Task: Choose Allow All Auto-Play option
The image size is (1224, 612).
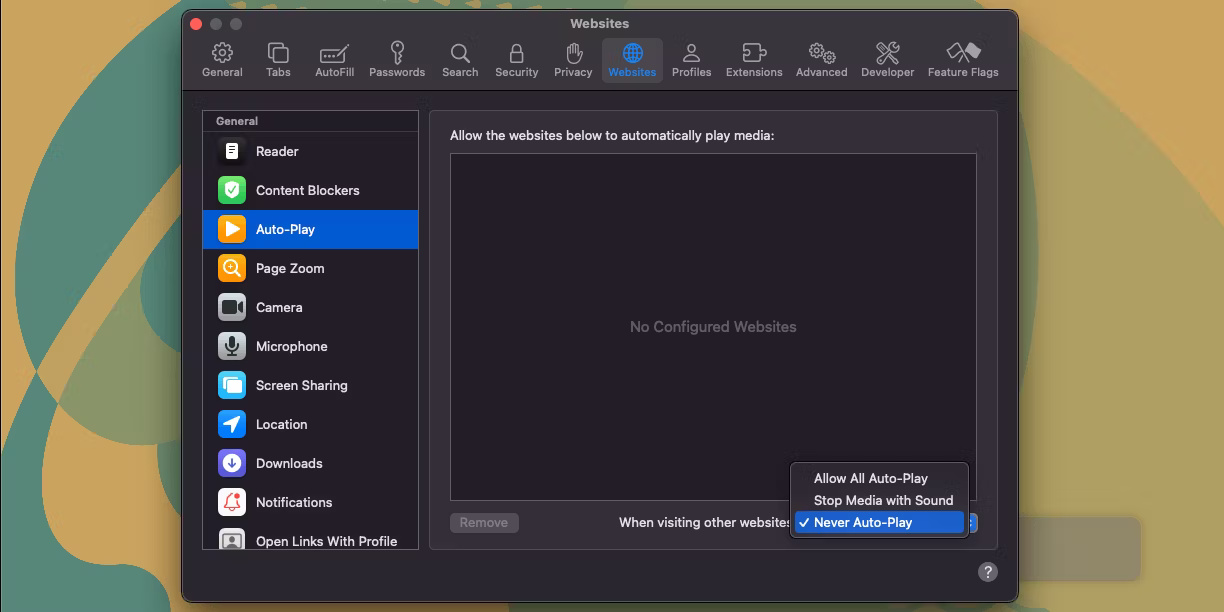Action: click(x=878, y=478)
